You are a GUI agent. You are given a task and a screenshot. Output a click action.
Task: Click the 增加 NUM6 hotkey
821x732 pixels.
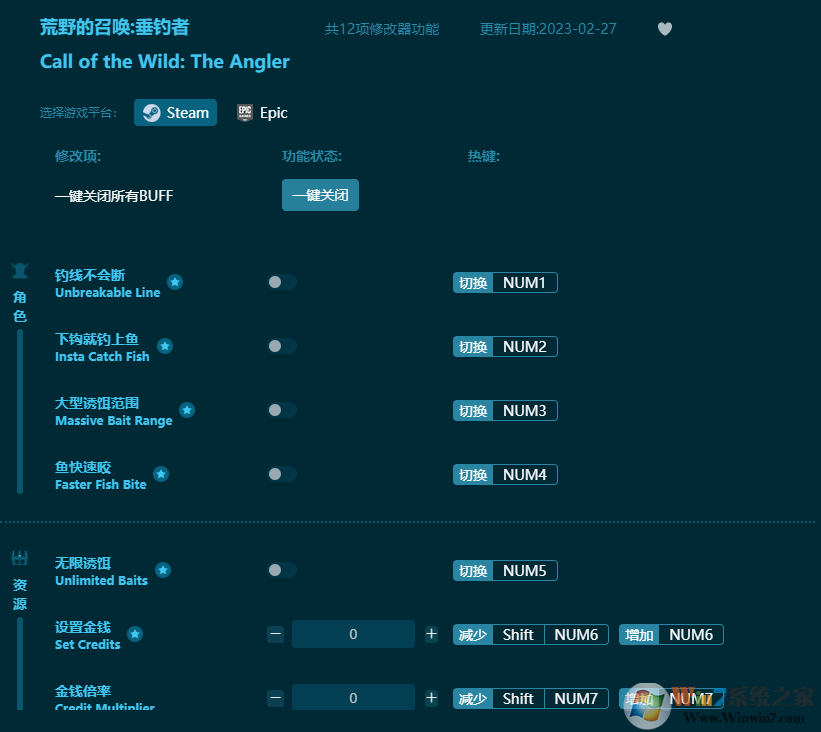pos(671,635)
